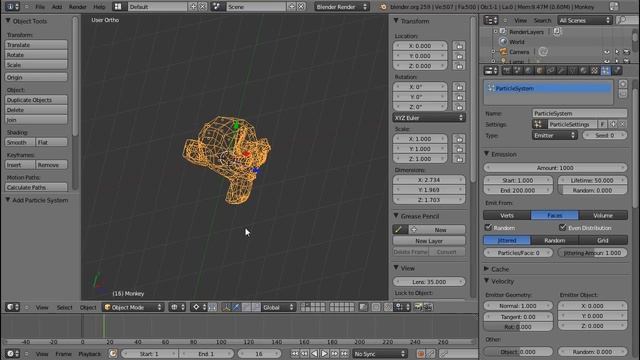Screen dimensions: 640x360
Task: Click the World globe icon in outliner
Action: pyautogui.click(x=503, y=42)
